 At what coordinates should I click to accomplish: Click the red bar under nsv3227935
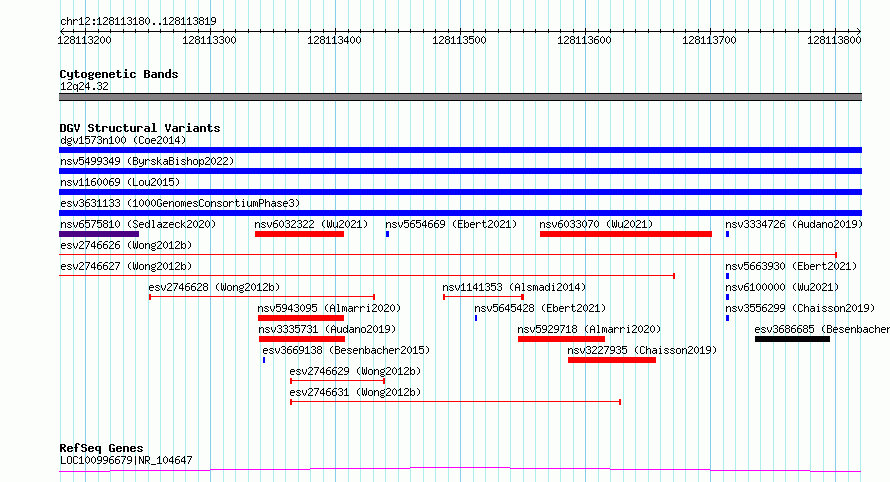[x=612, y=360]
